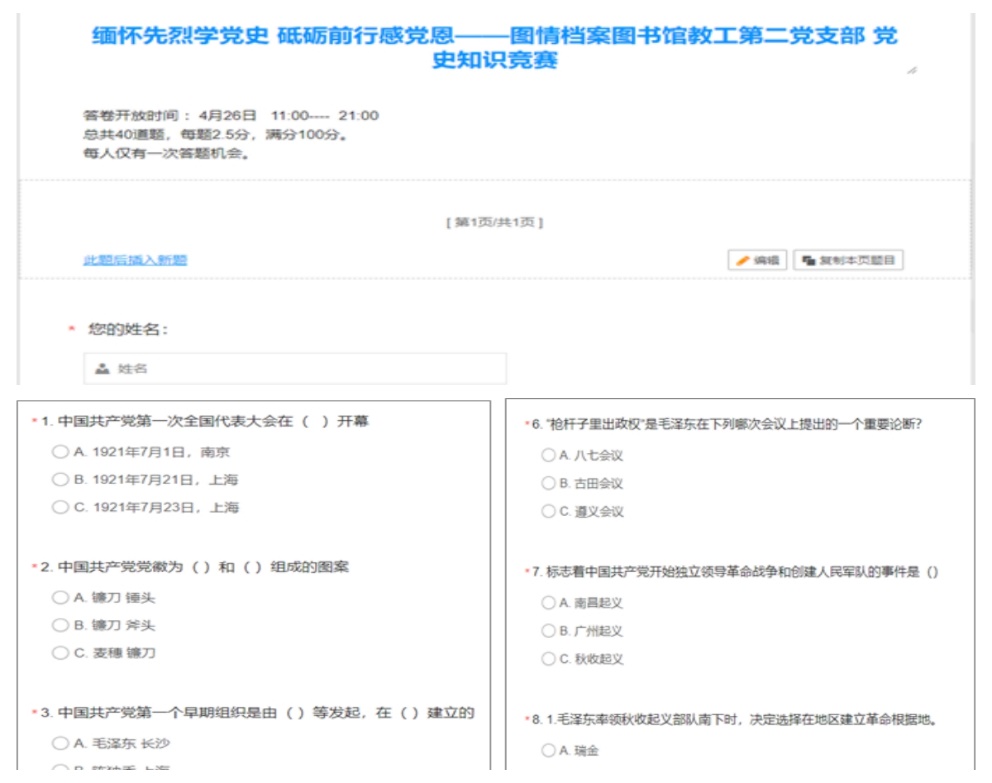
Task: Pick B. 镰刀 斧头 radio option
Action: point(61,625)
